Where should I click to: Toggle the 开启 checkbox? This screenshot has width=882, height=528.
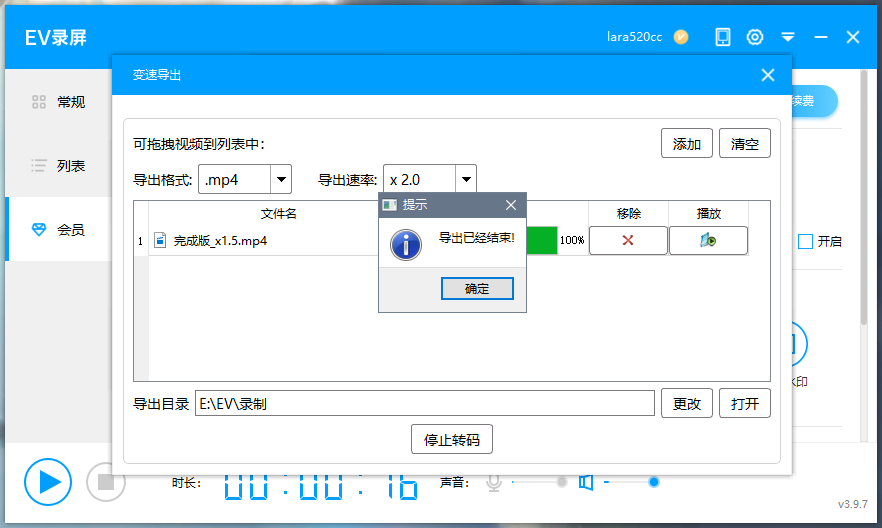806,241
